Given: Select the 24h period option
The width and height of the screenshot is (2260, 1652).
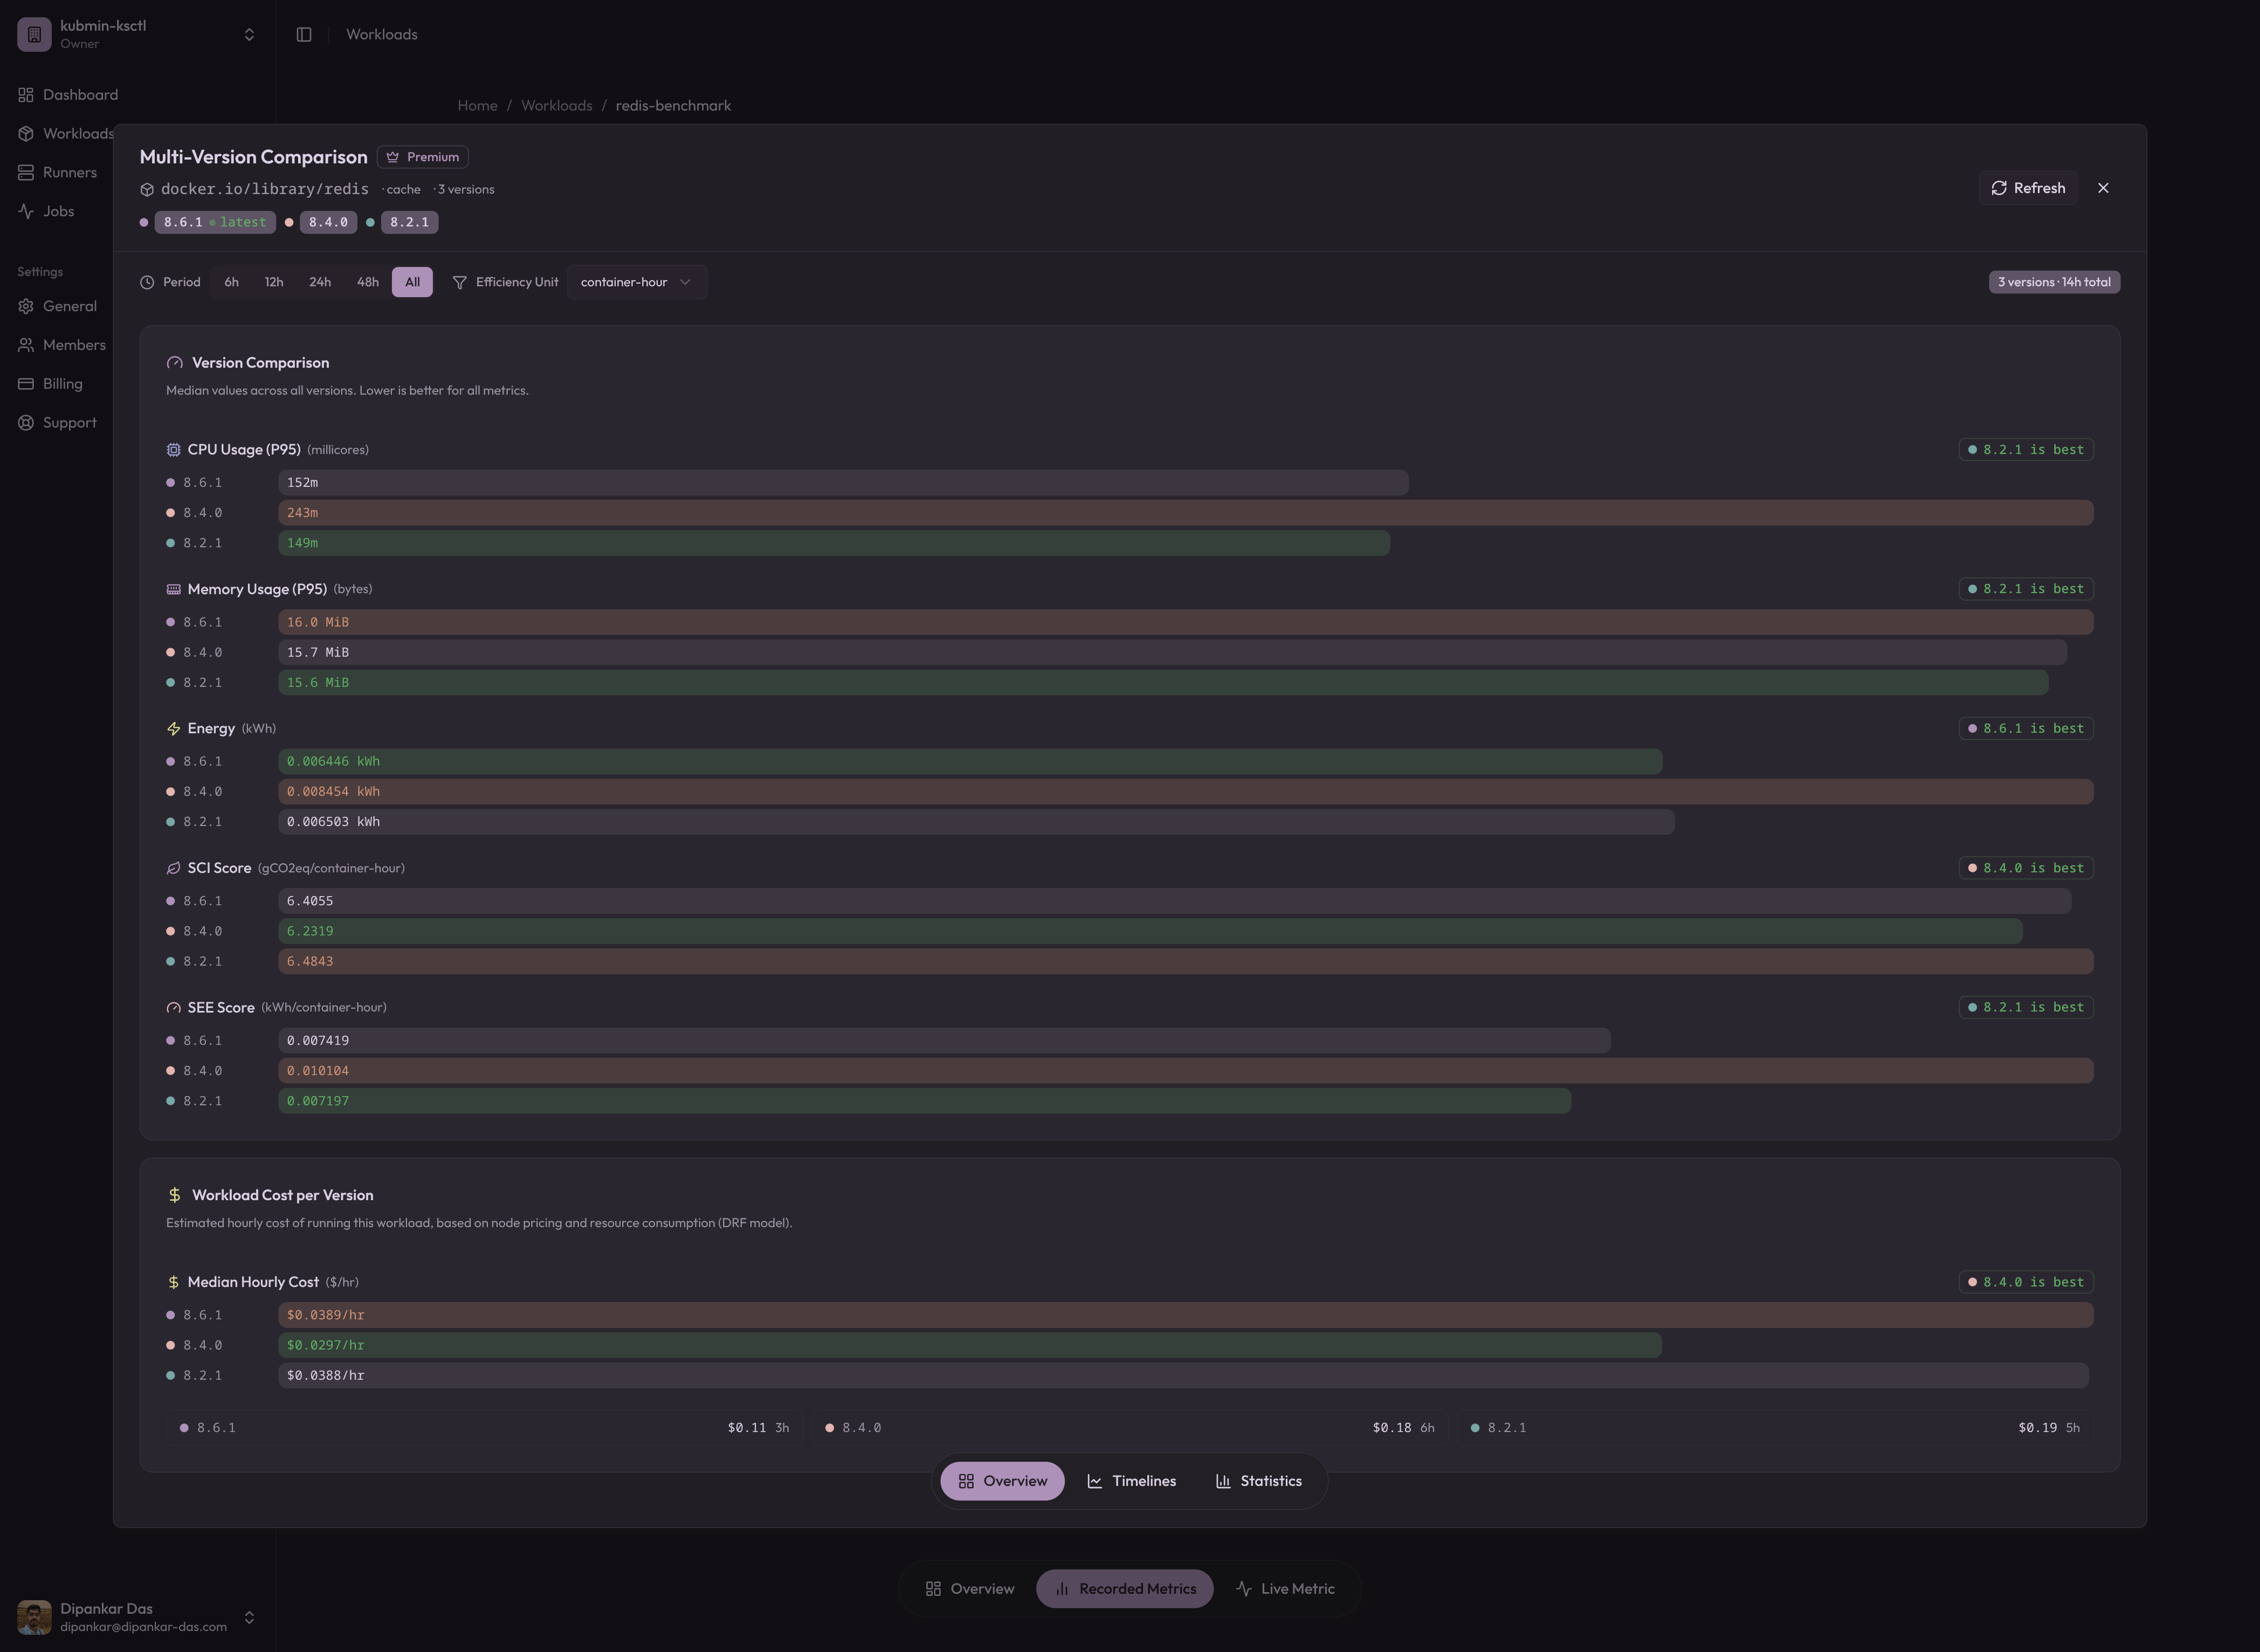Looking at the screenshot, I should [320, 282].
